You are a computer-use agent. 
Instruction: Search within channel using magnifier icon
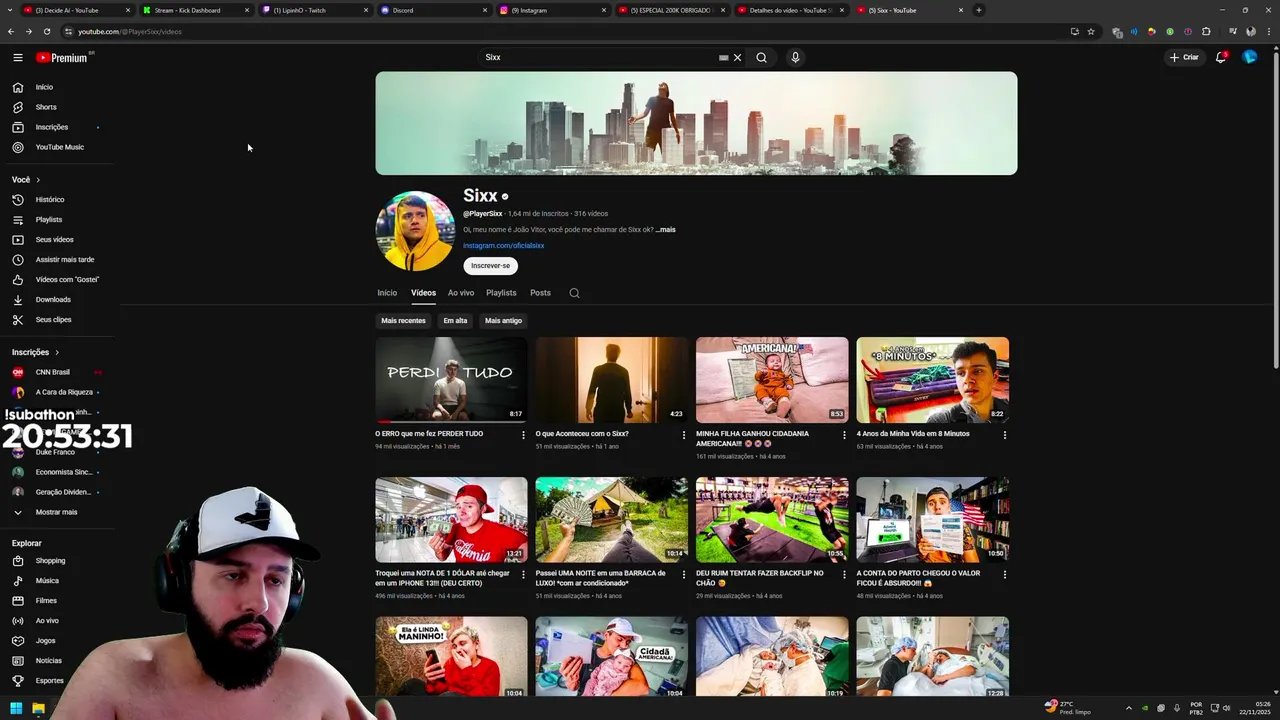click(x=574, y=293)
